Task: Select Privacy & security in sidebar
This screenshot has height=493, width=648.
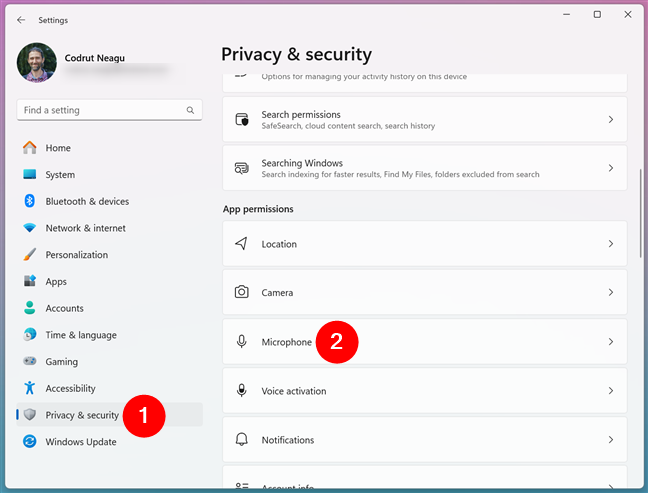Action: click(110, 414)
